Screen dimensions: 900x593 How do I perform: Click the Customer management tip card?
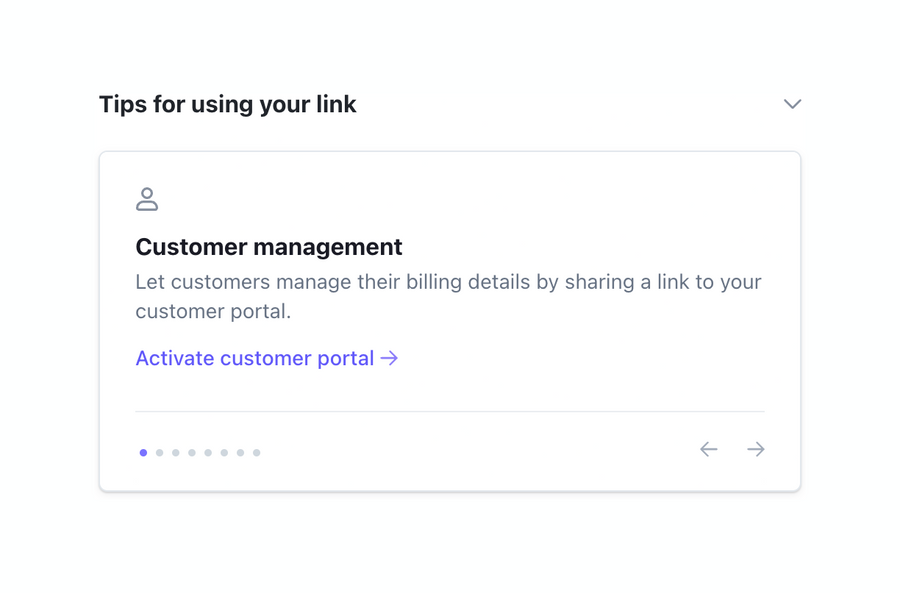click(449, 320)
